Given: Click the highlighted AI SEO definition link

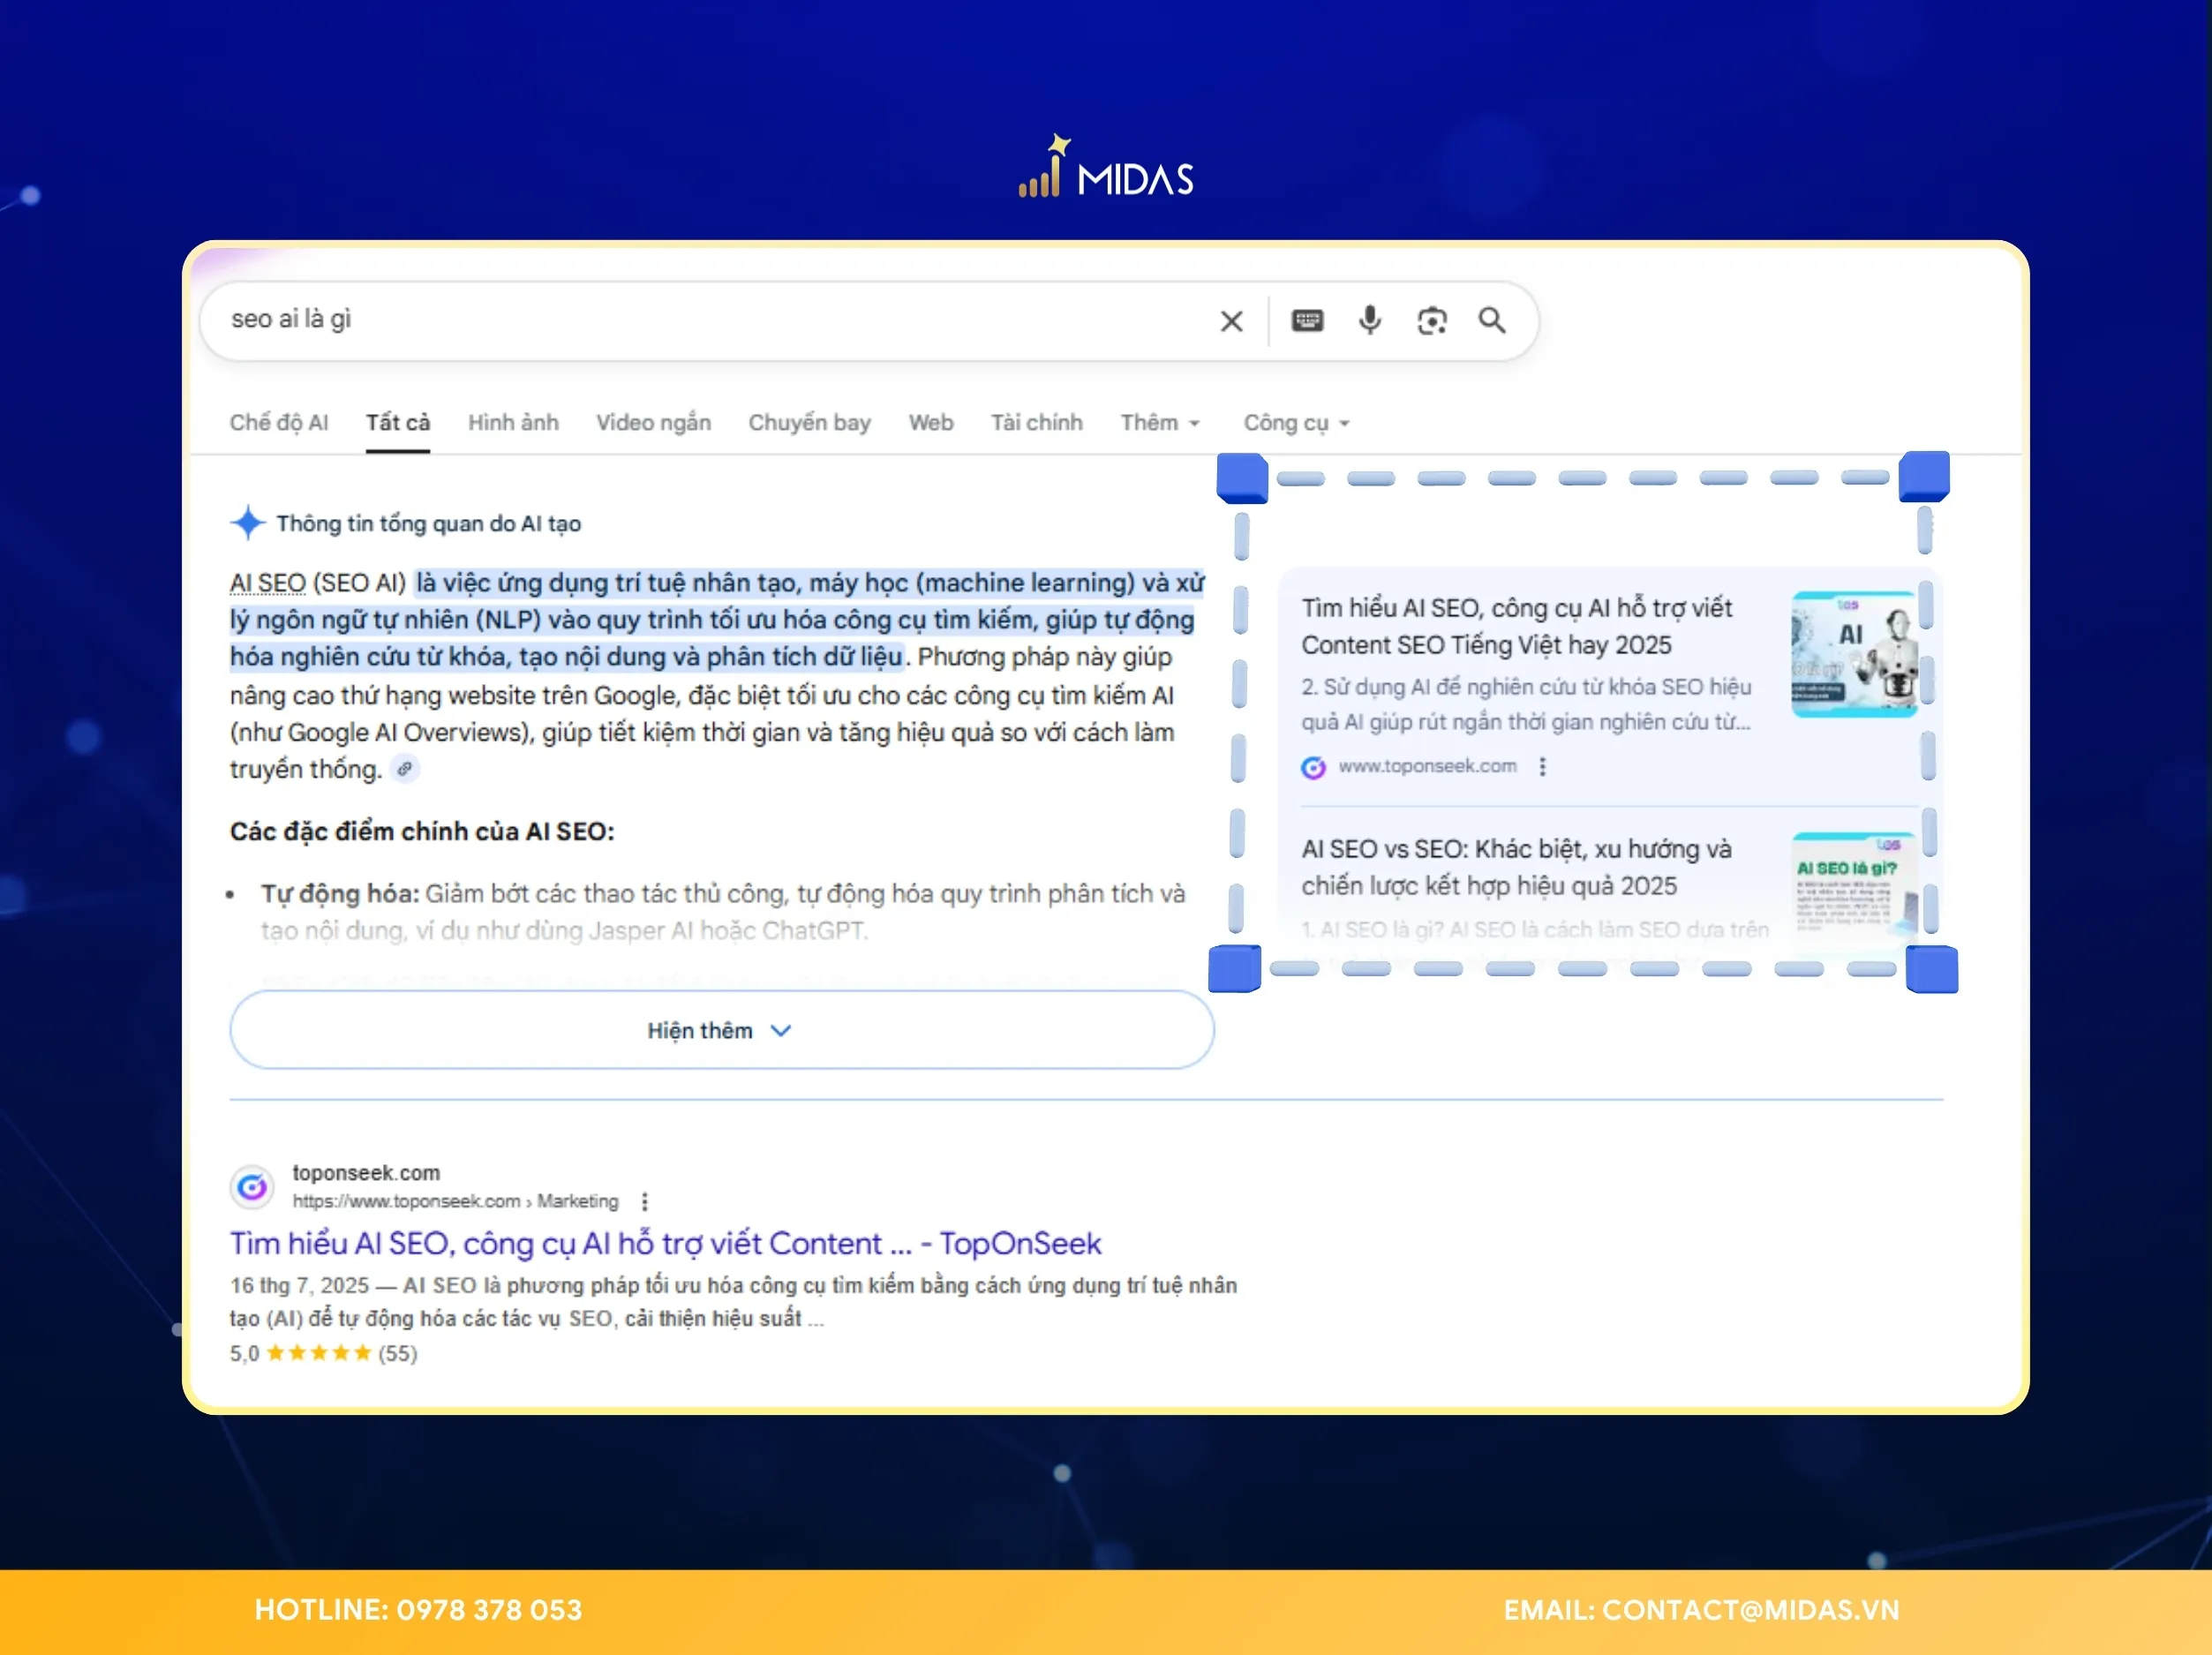Looking at the screenshot, I should tap(268, 582).
